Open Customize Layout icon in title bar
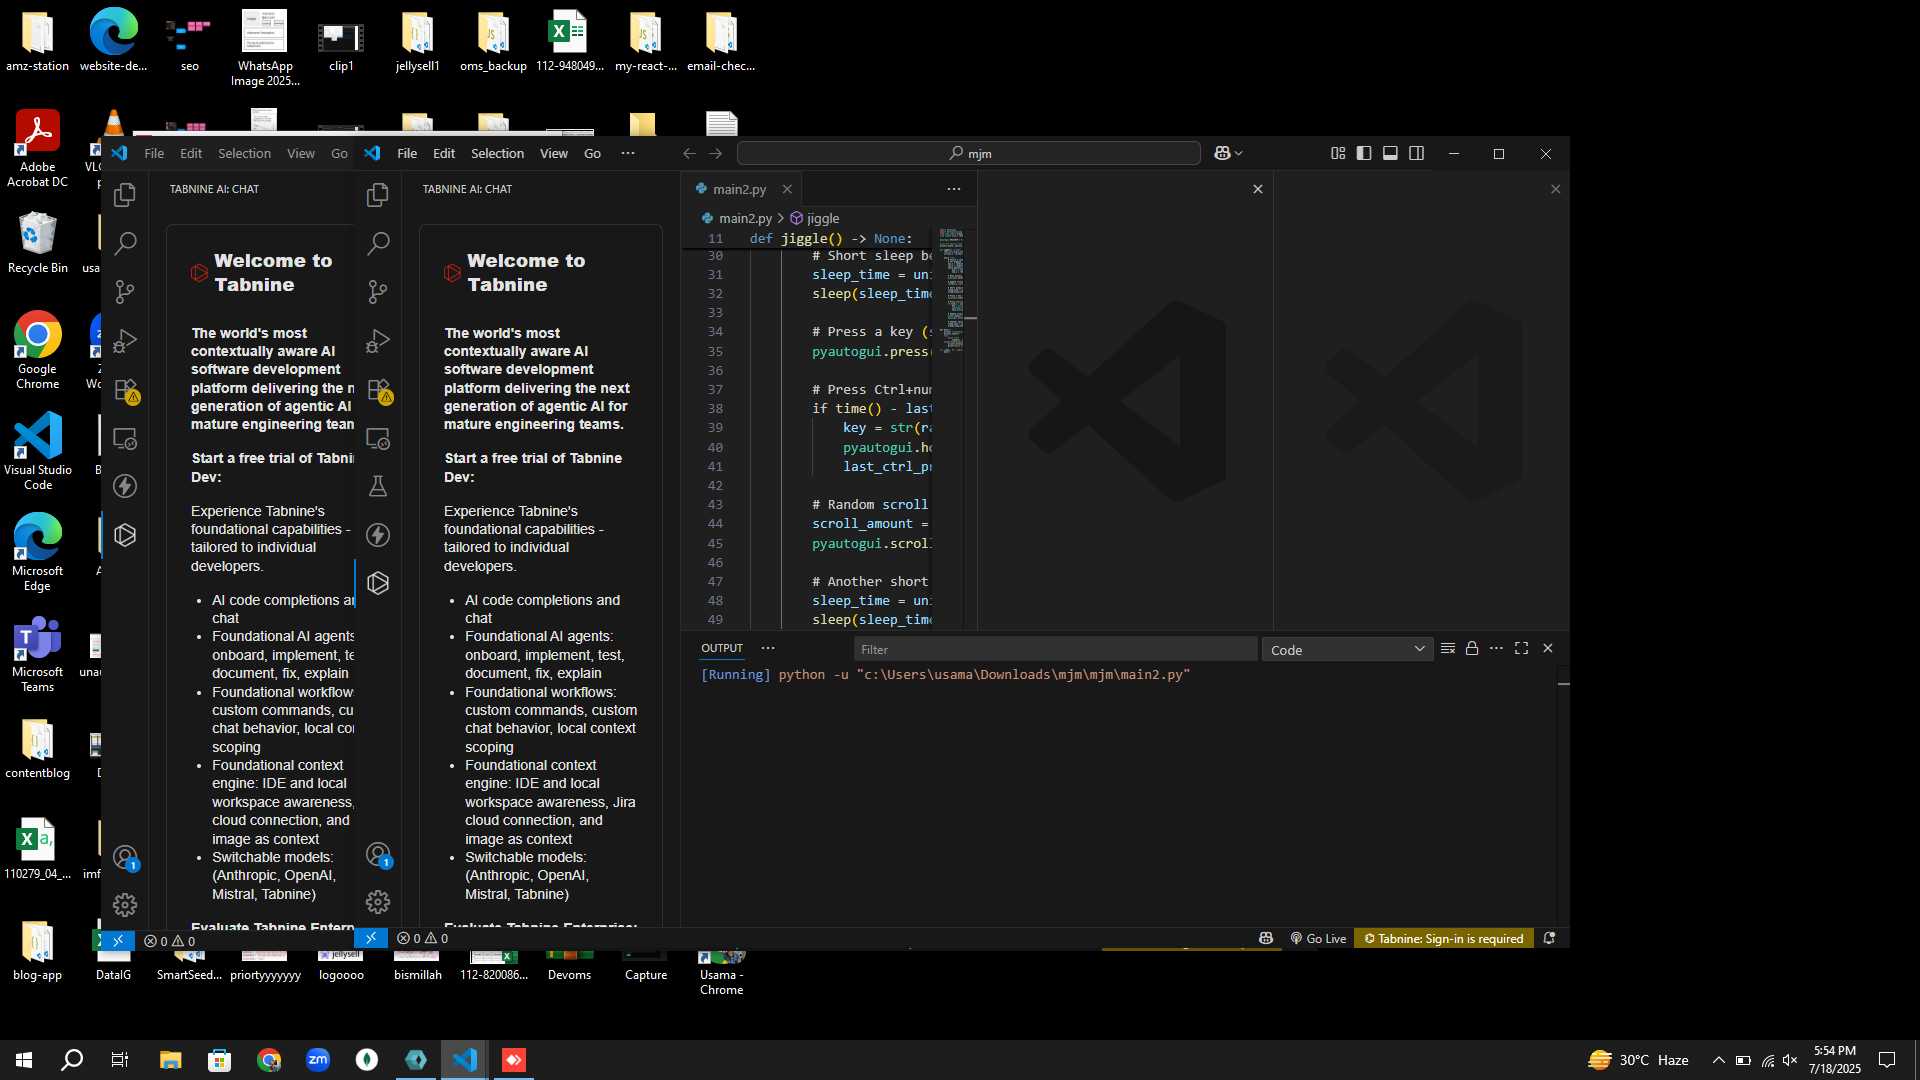 [x=1338, y=153]
